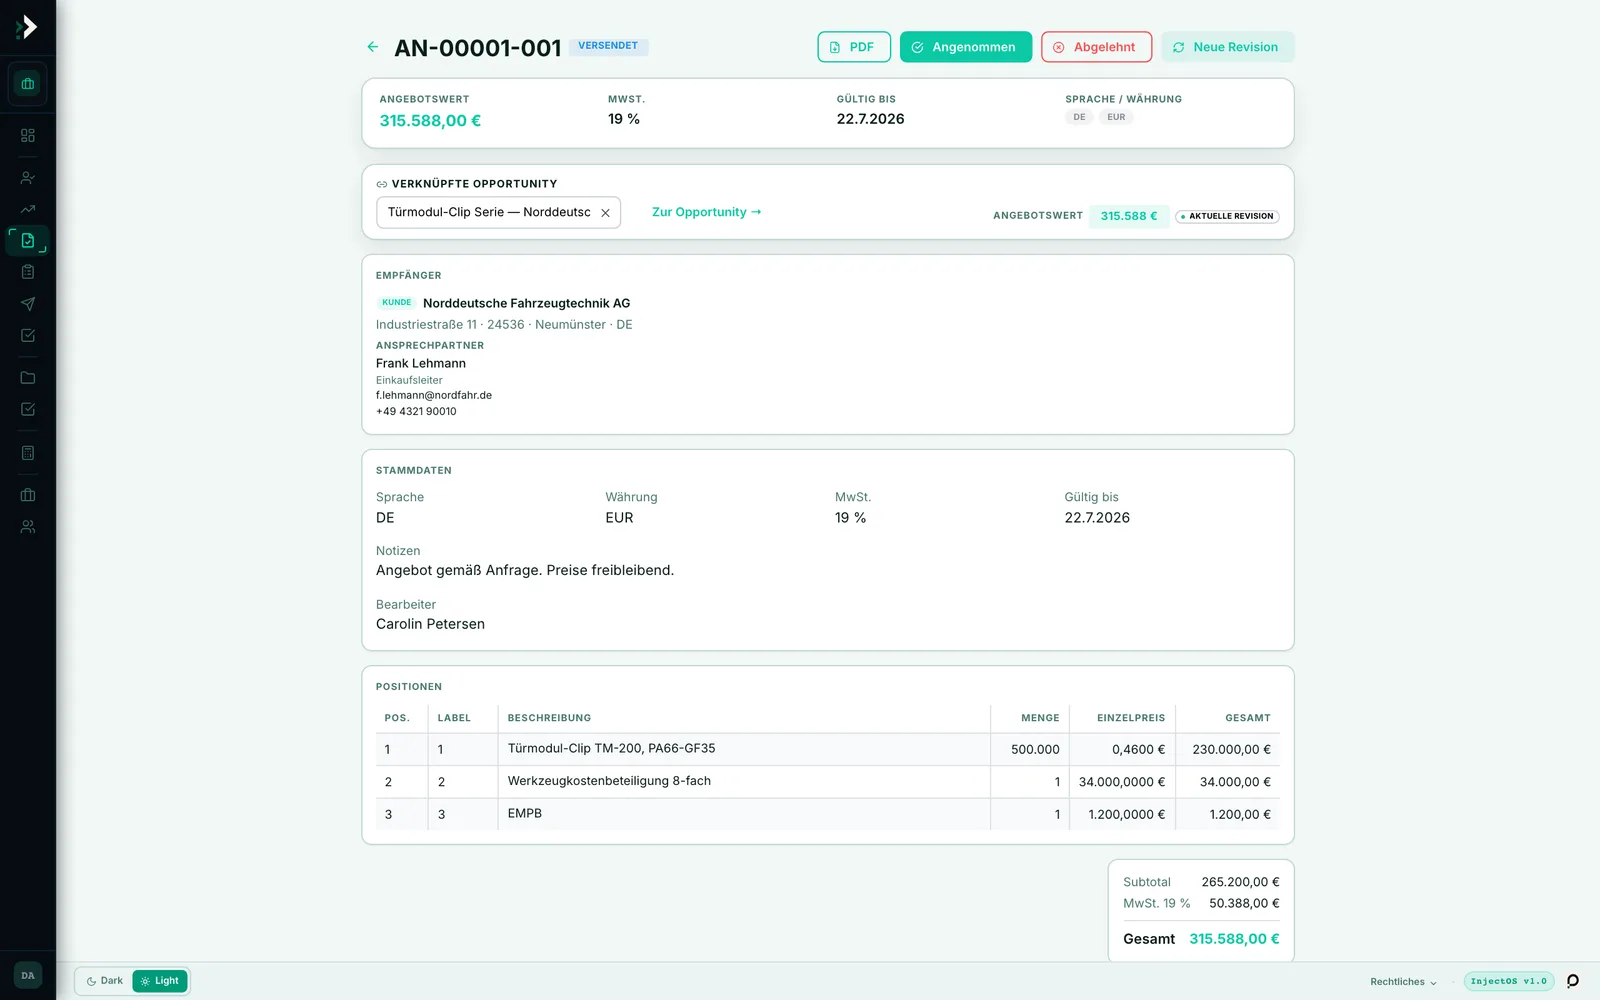This screenshot has height=1000, width=1600.
Task: Open the contacts person-check sidebar icon
Action: click(x=28, y=178)
